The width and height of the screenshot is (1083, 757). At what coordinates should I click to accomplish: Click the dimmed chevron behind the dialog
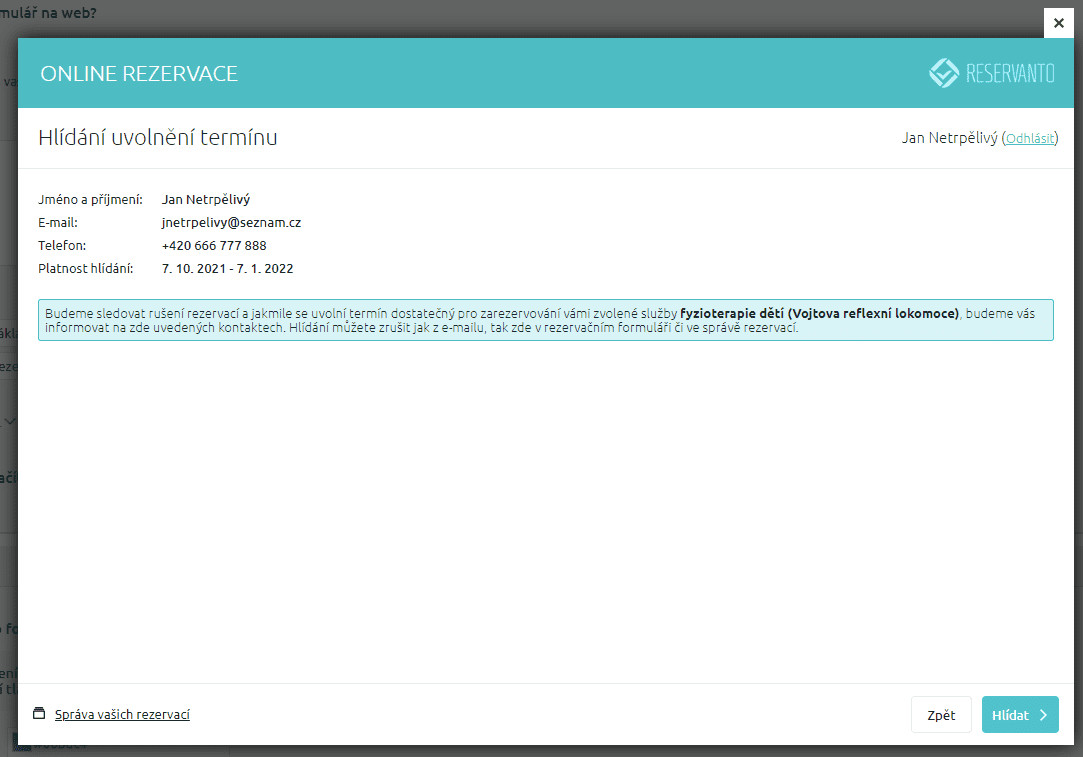point(10,422)
